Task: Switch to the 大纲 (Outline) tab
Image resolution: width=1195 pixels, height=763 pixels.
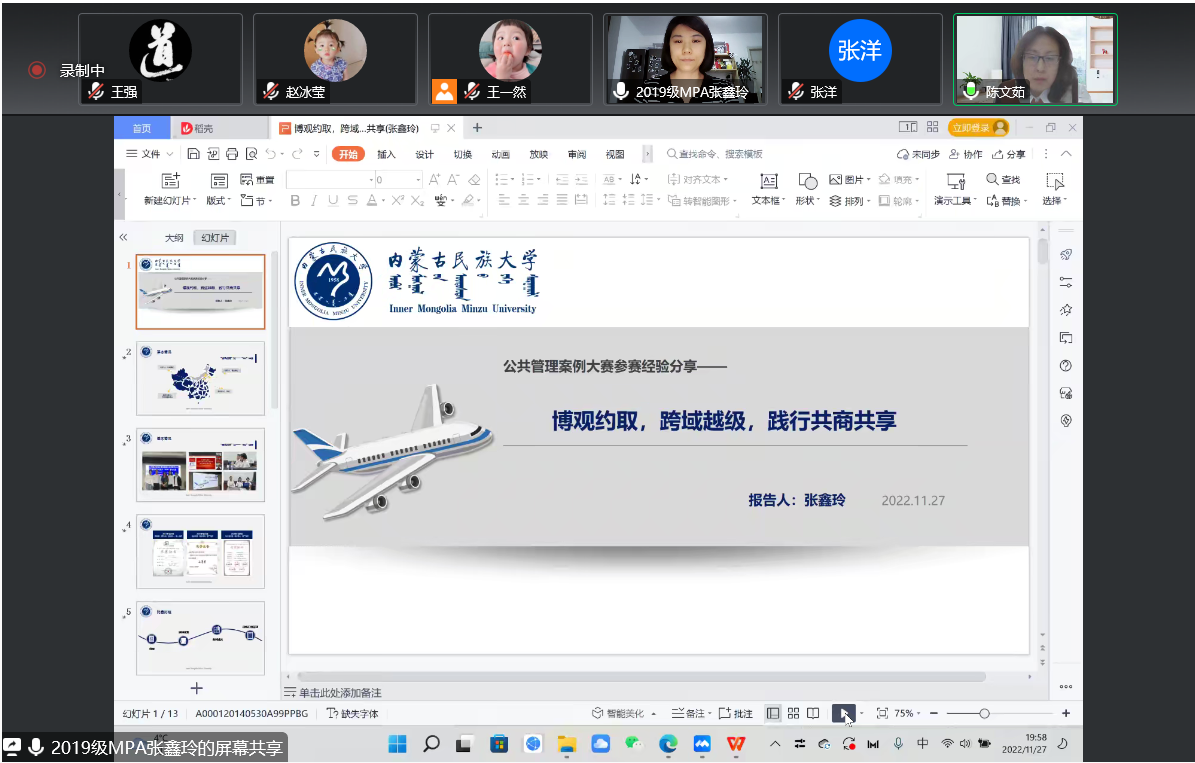Action: tap(174, 238)
